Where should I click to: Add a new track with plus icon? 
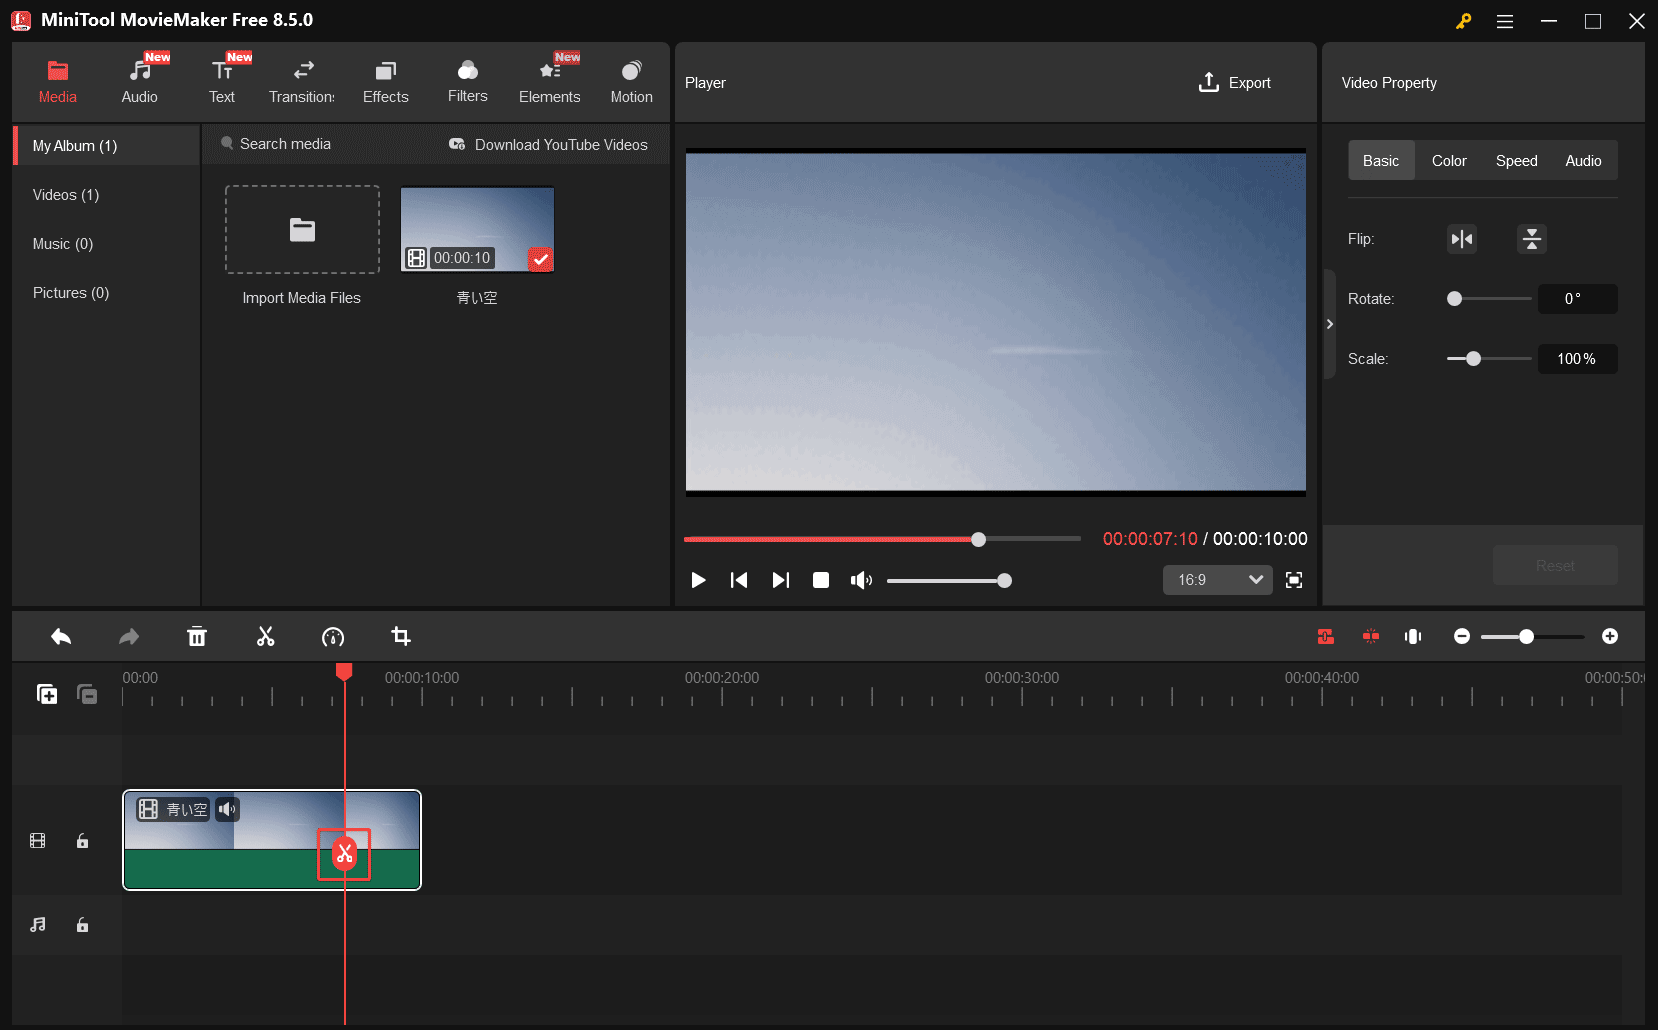[x=47, y=694]
